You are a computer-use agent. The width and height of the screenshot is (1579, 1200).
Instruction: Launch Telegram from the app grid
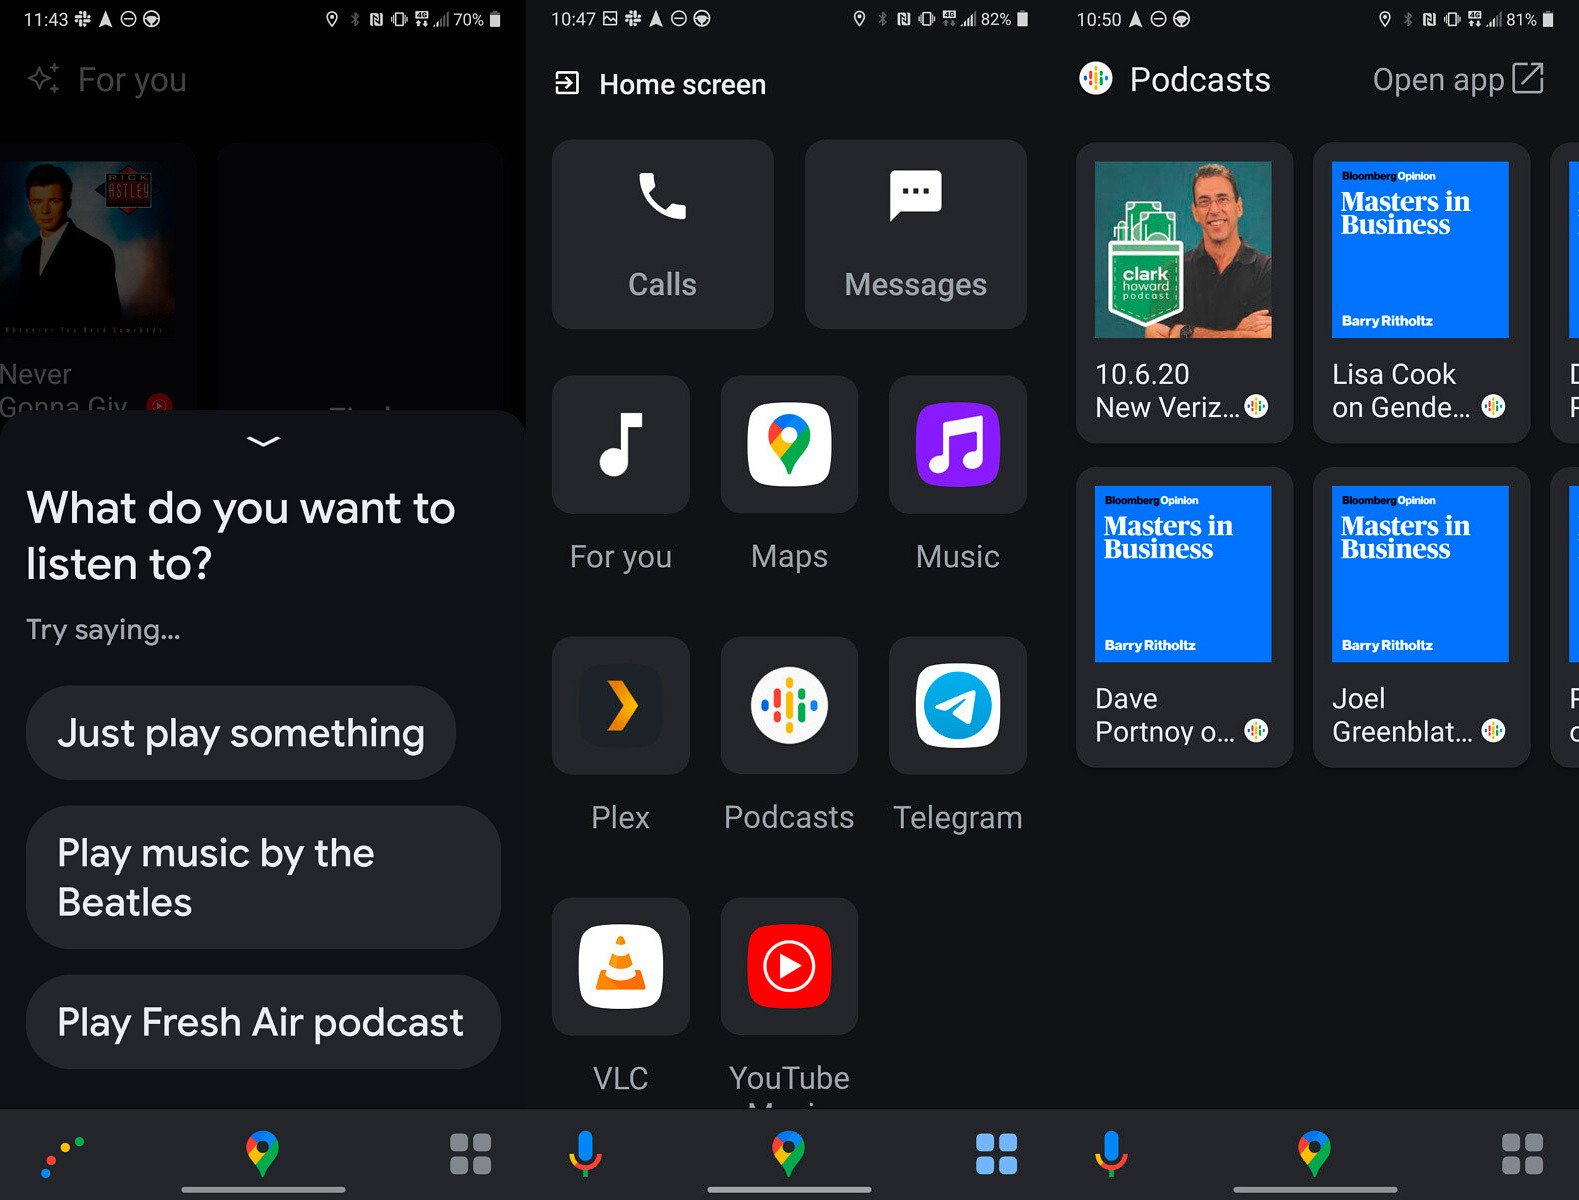click(x=957, y=705)
